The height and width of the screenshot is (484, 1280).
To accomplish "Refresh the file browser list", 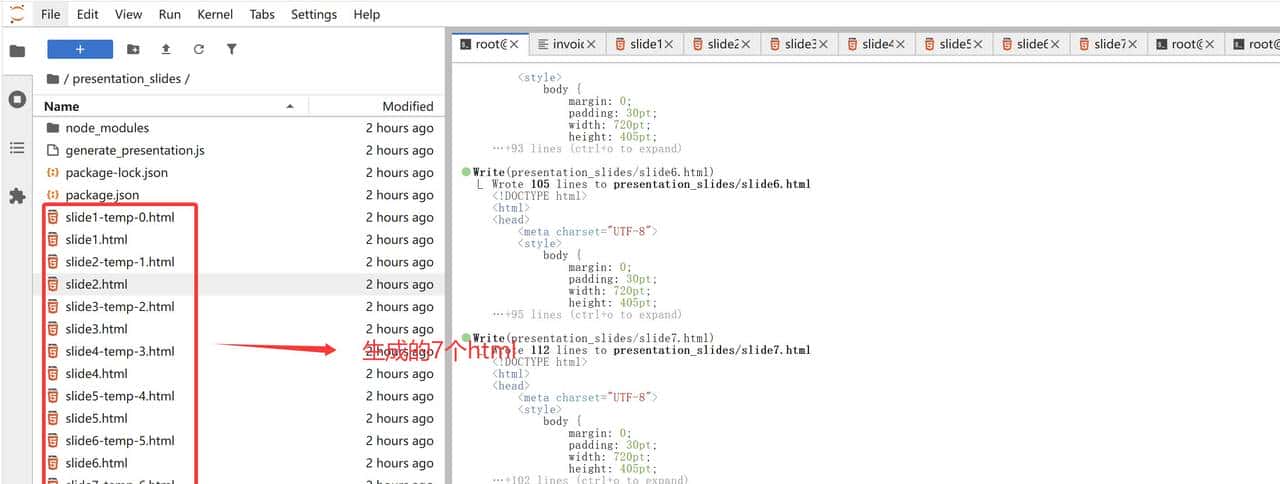I will (199, 49).
